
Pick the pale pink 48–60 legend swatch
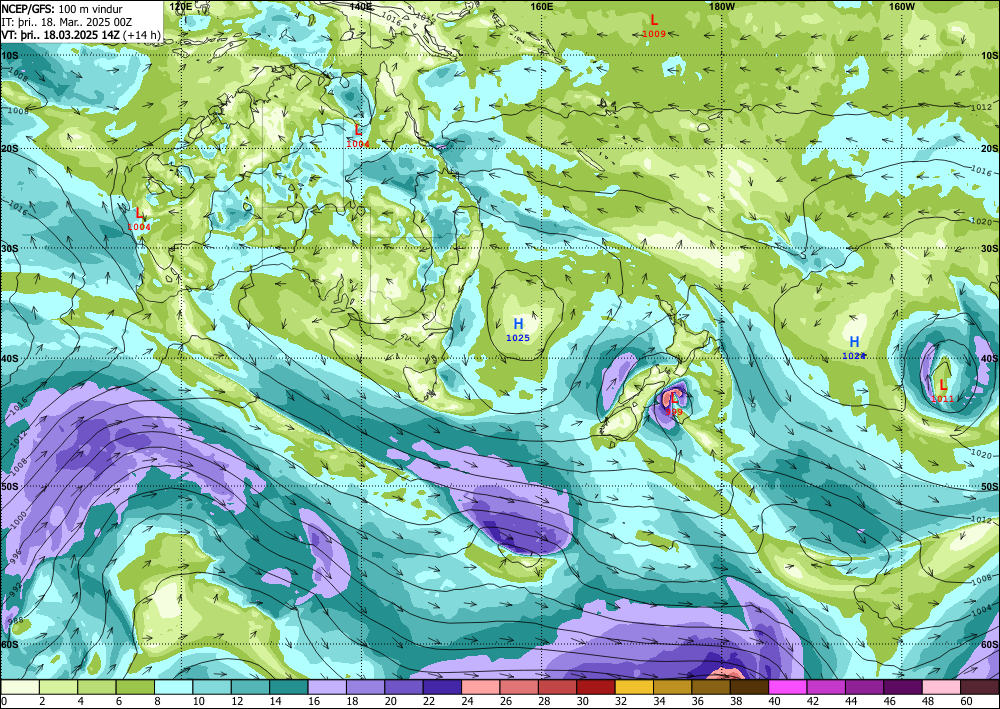[x=941, y=687]
